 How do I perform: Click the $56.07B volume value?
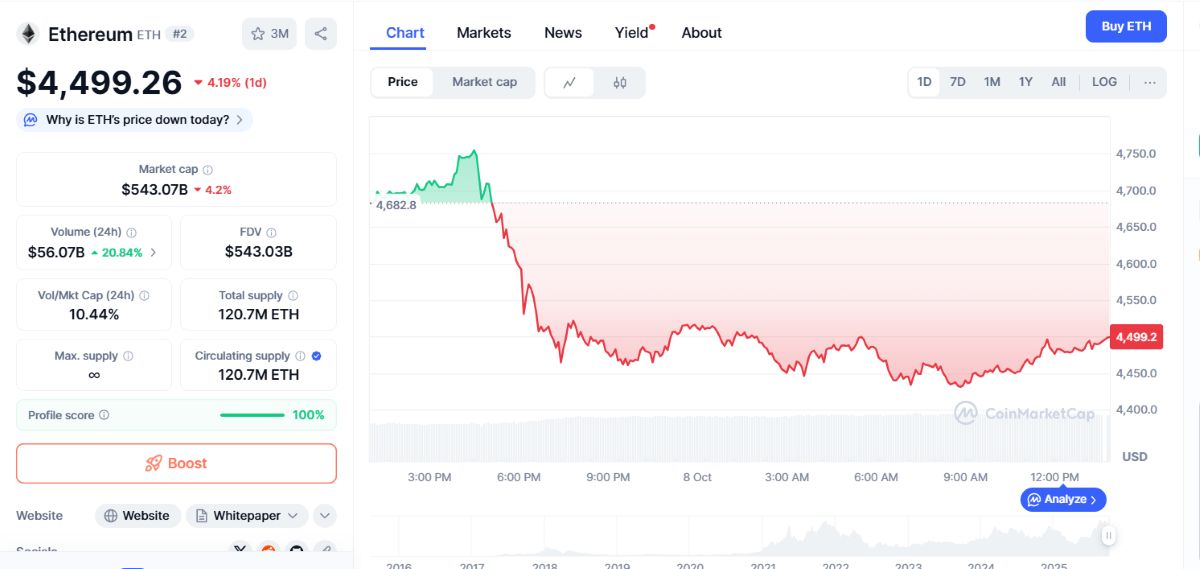click(x=56, y=252)
